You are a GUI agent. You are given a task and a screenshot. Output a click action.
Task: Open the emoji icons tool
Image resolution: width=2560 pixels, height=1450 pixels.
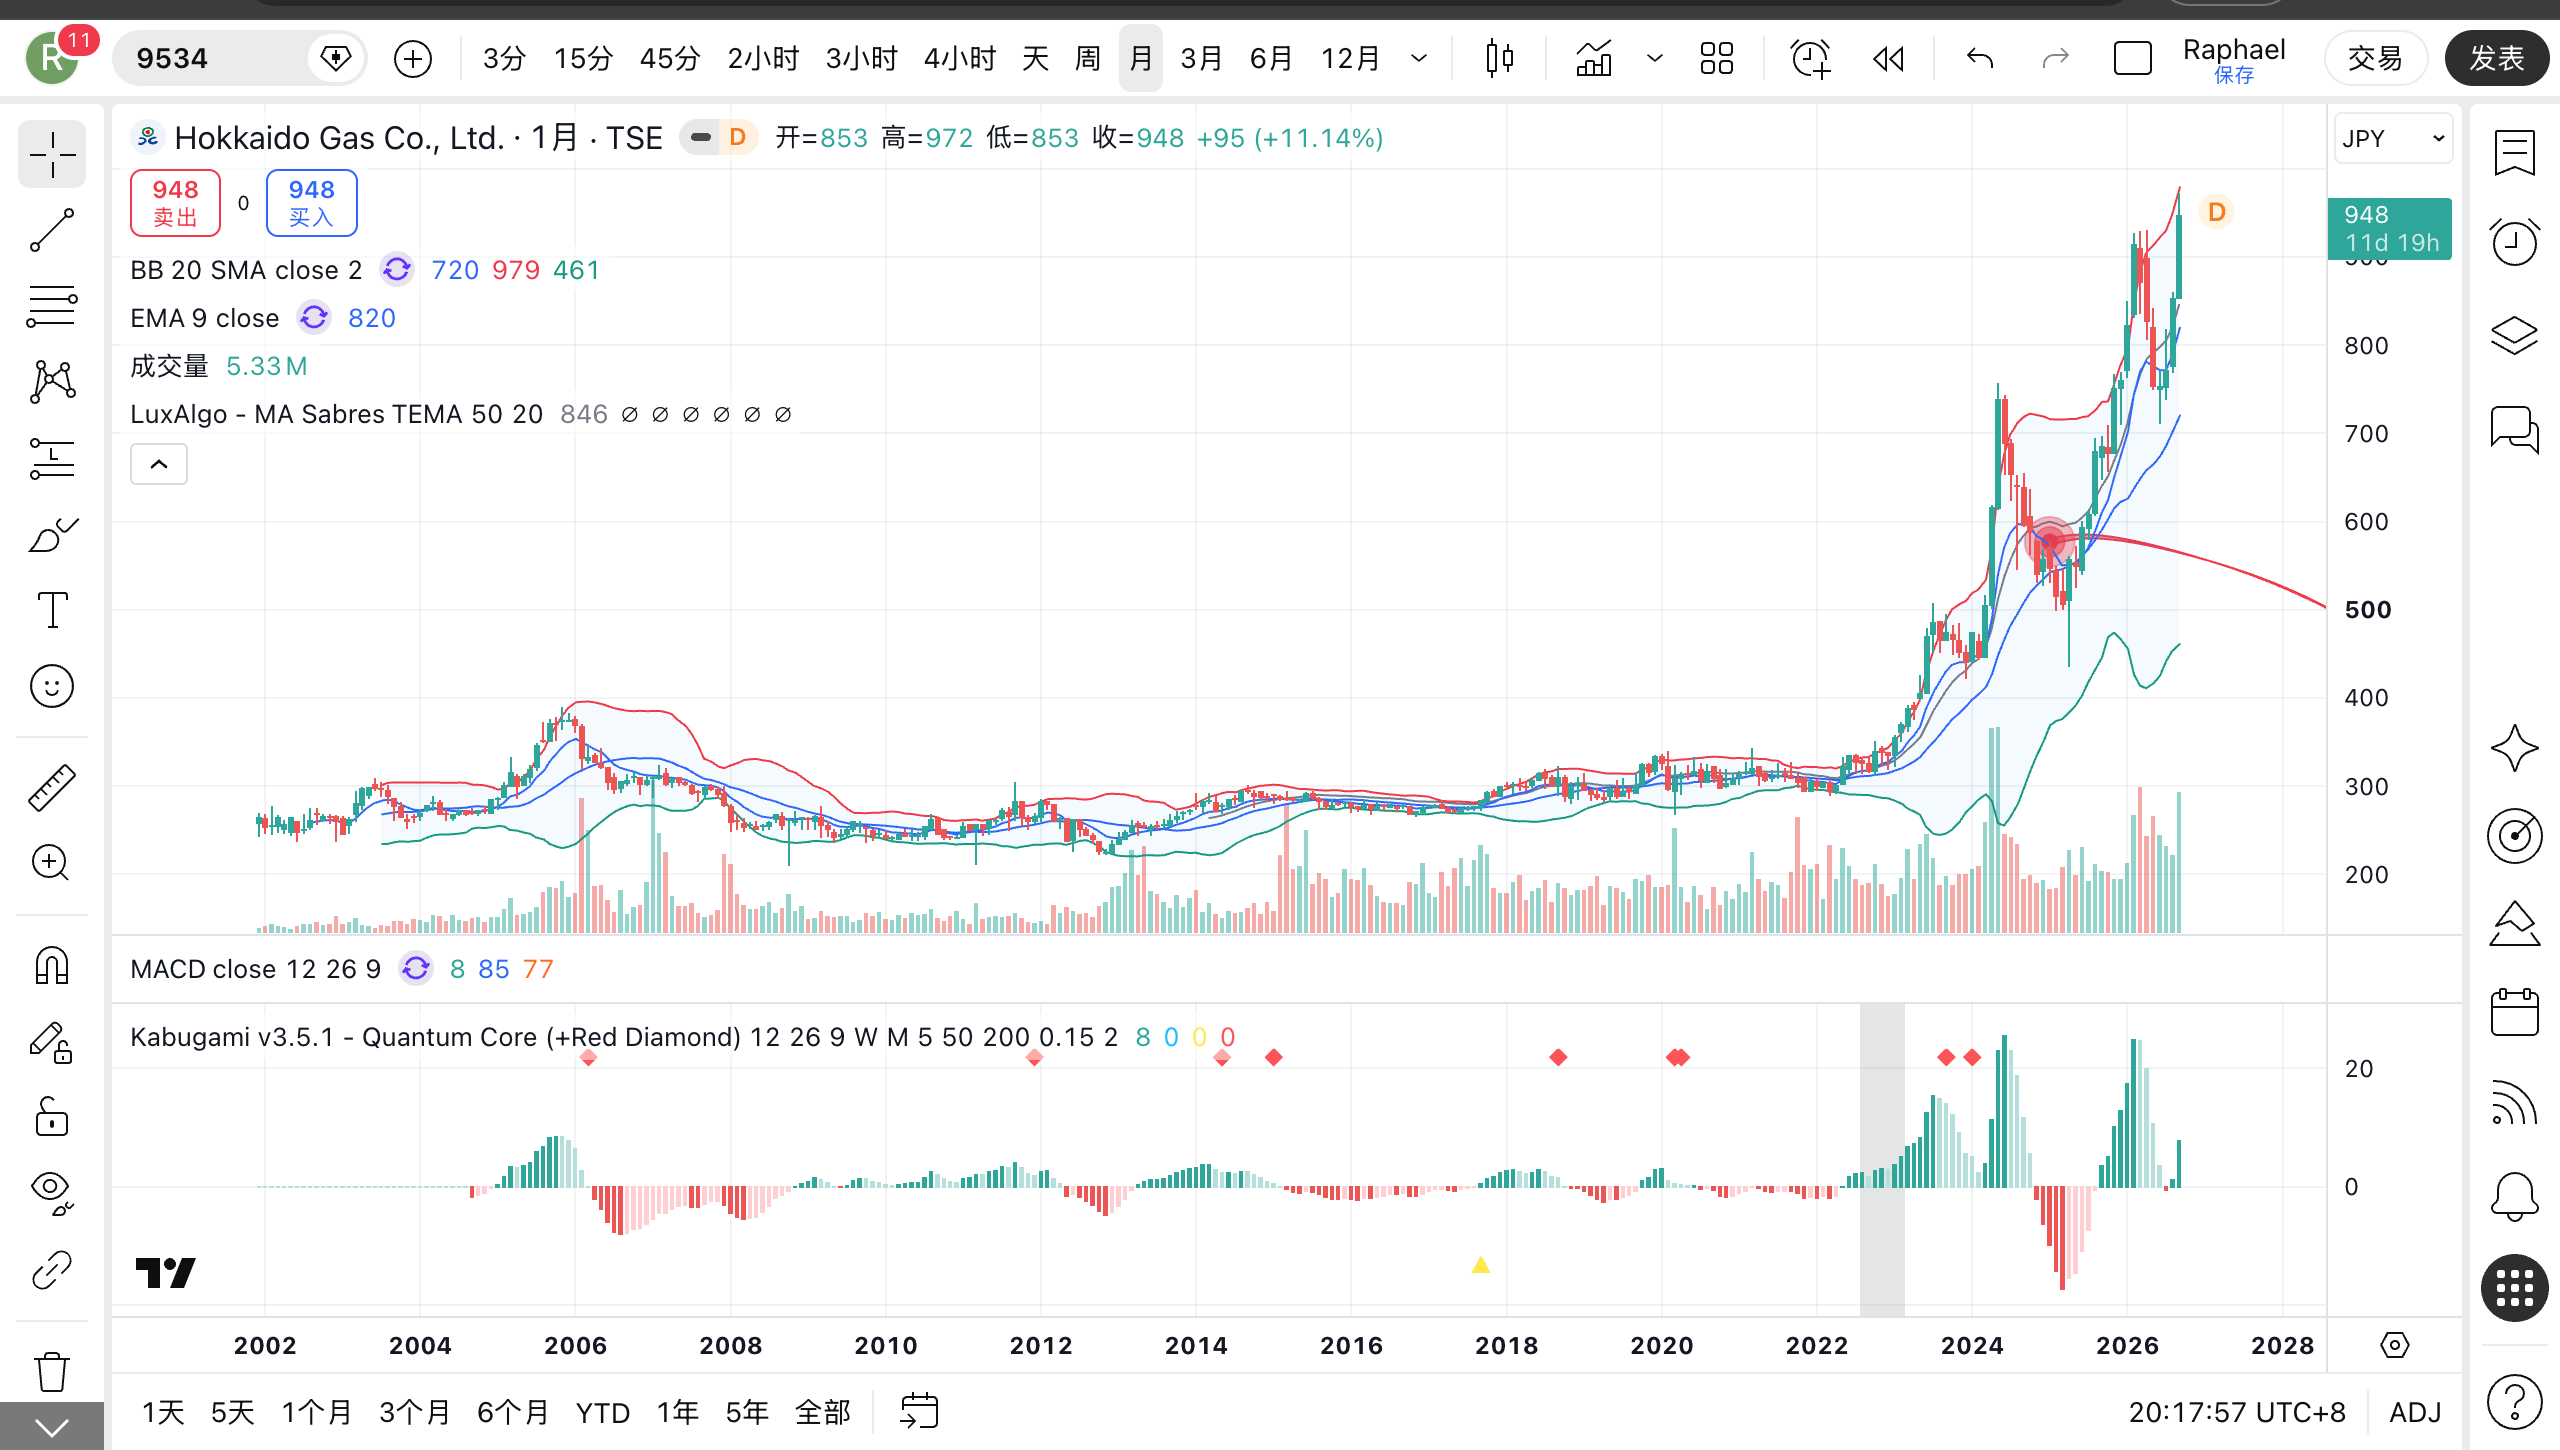pos(52,686)
